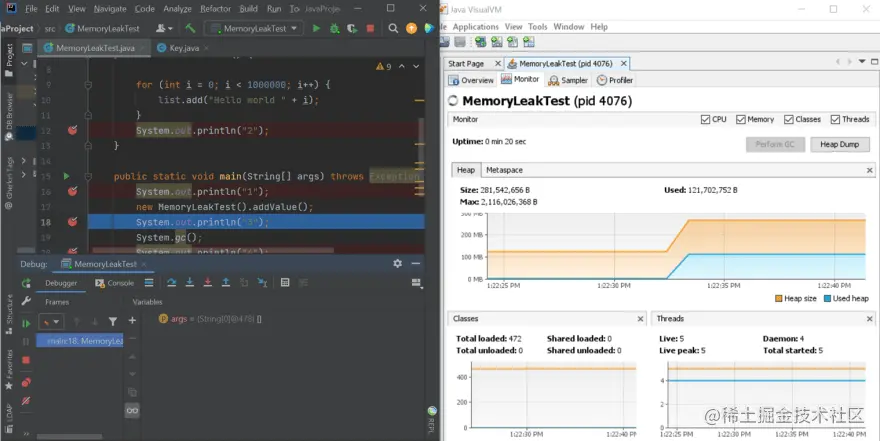The width and height of the screenshot is (880, 441).
Task: Rerun MemoryLeakTest debug session icon
Action: coord(26,283)
